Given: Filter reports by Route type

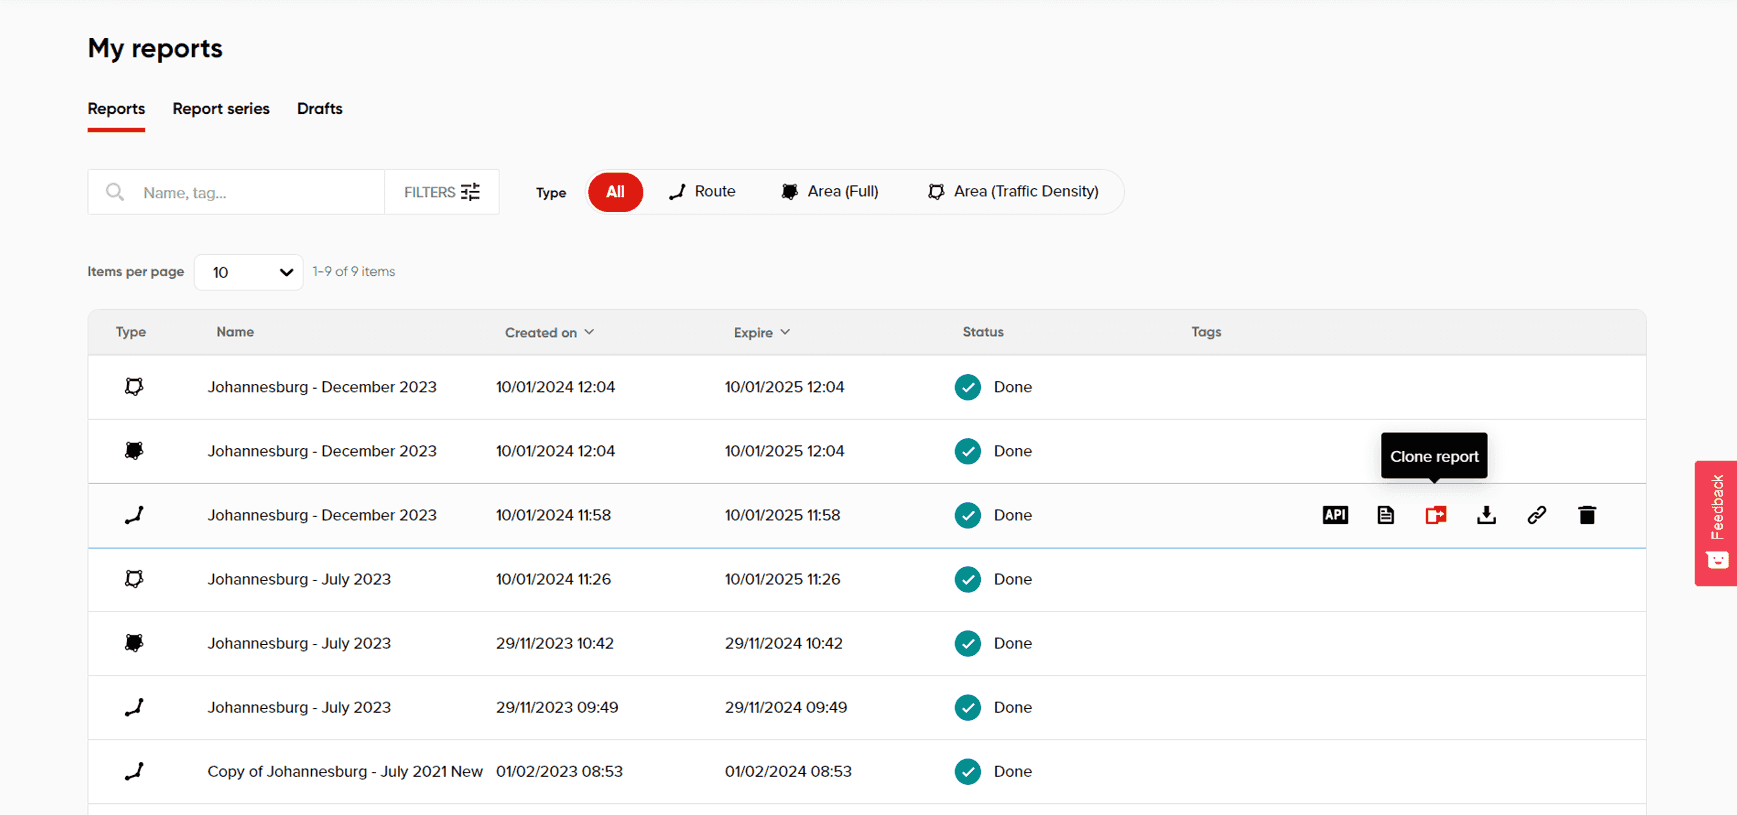Looking at the screenshot, I should coord(702,192).
